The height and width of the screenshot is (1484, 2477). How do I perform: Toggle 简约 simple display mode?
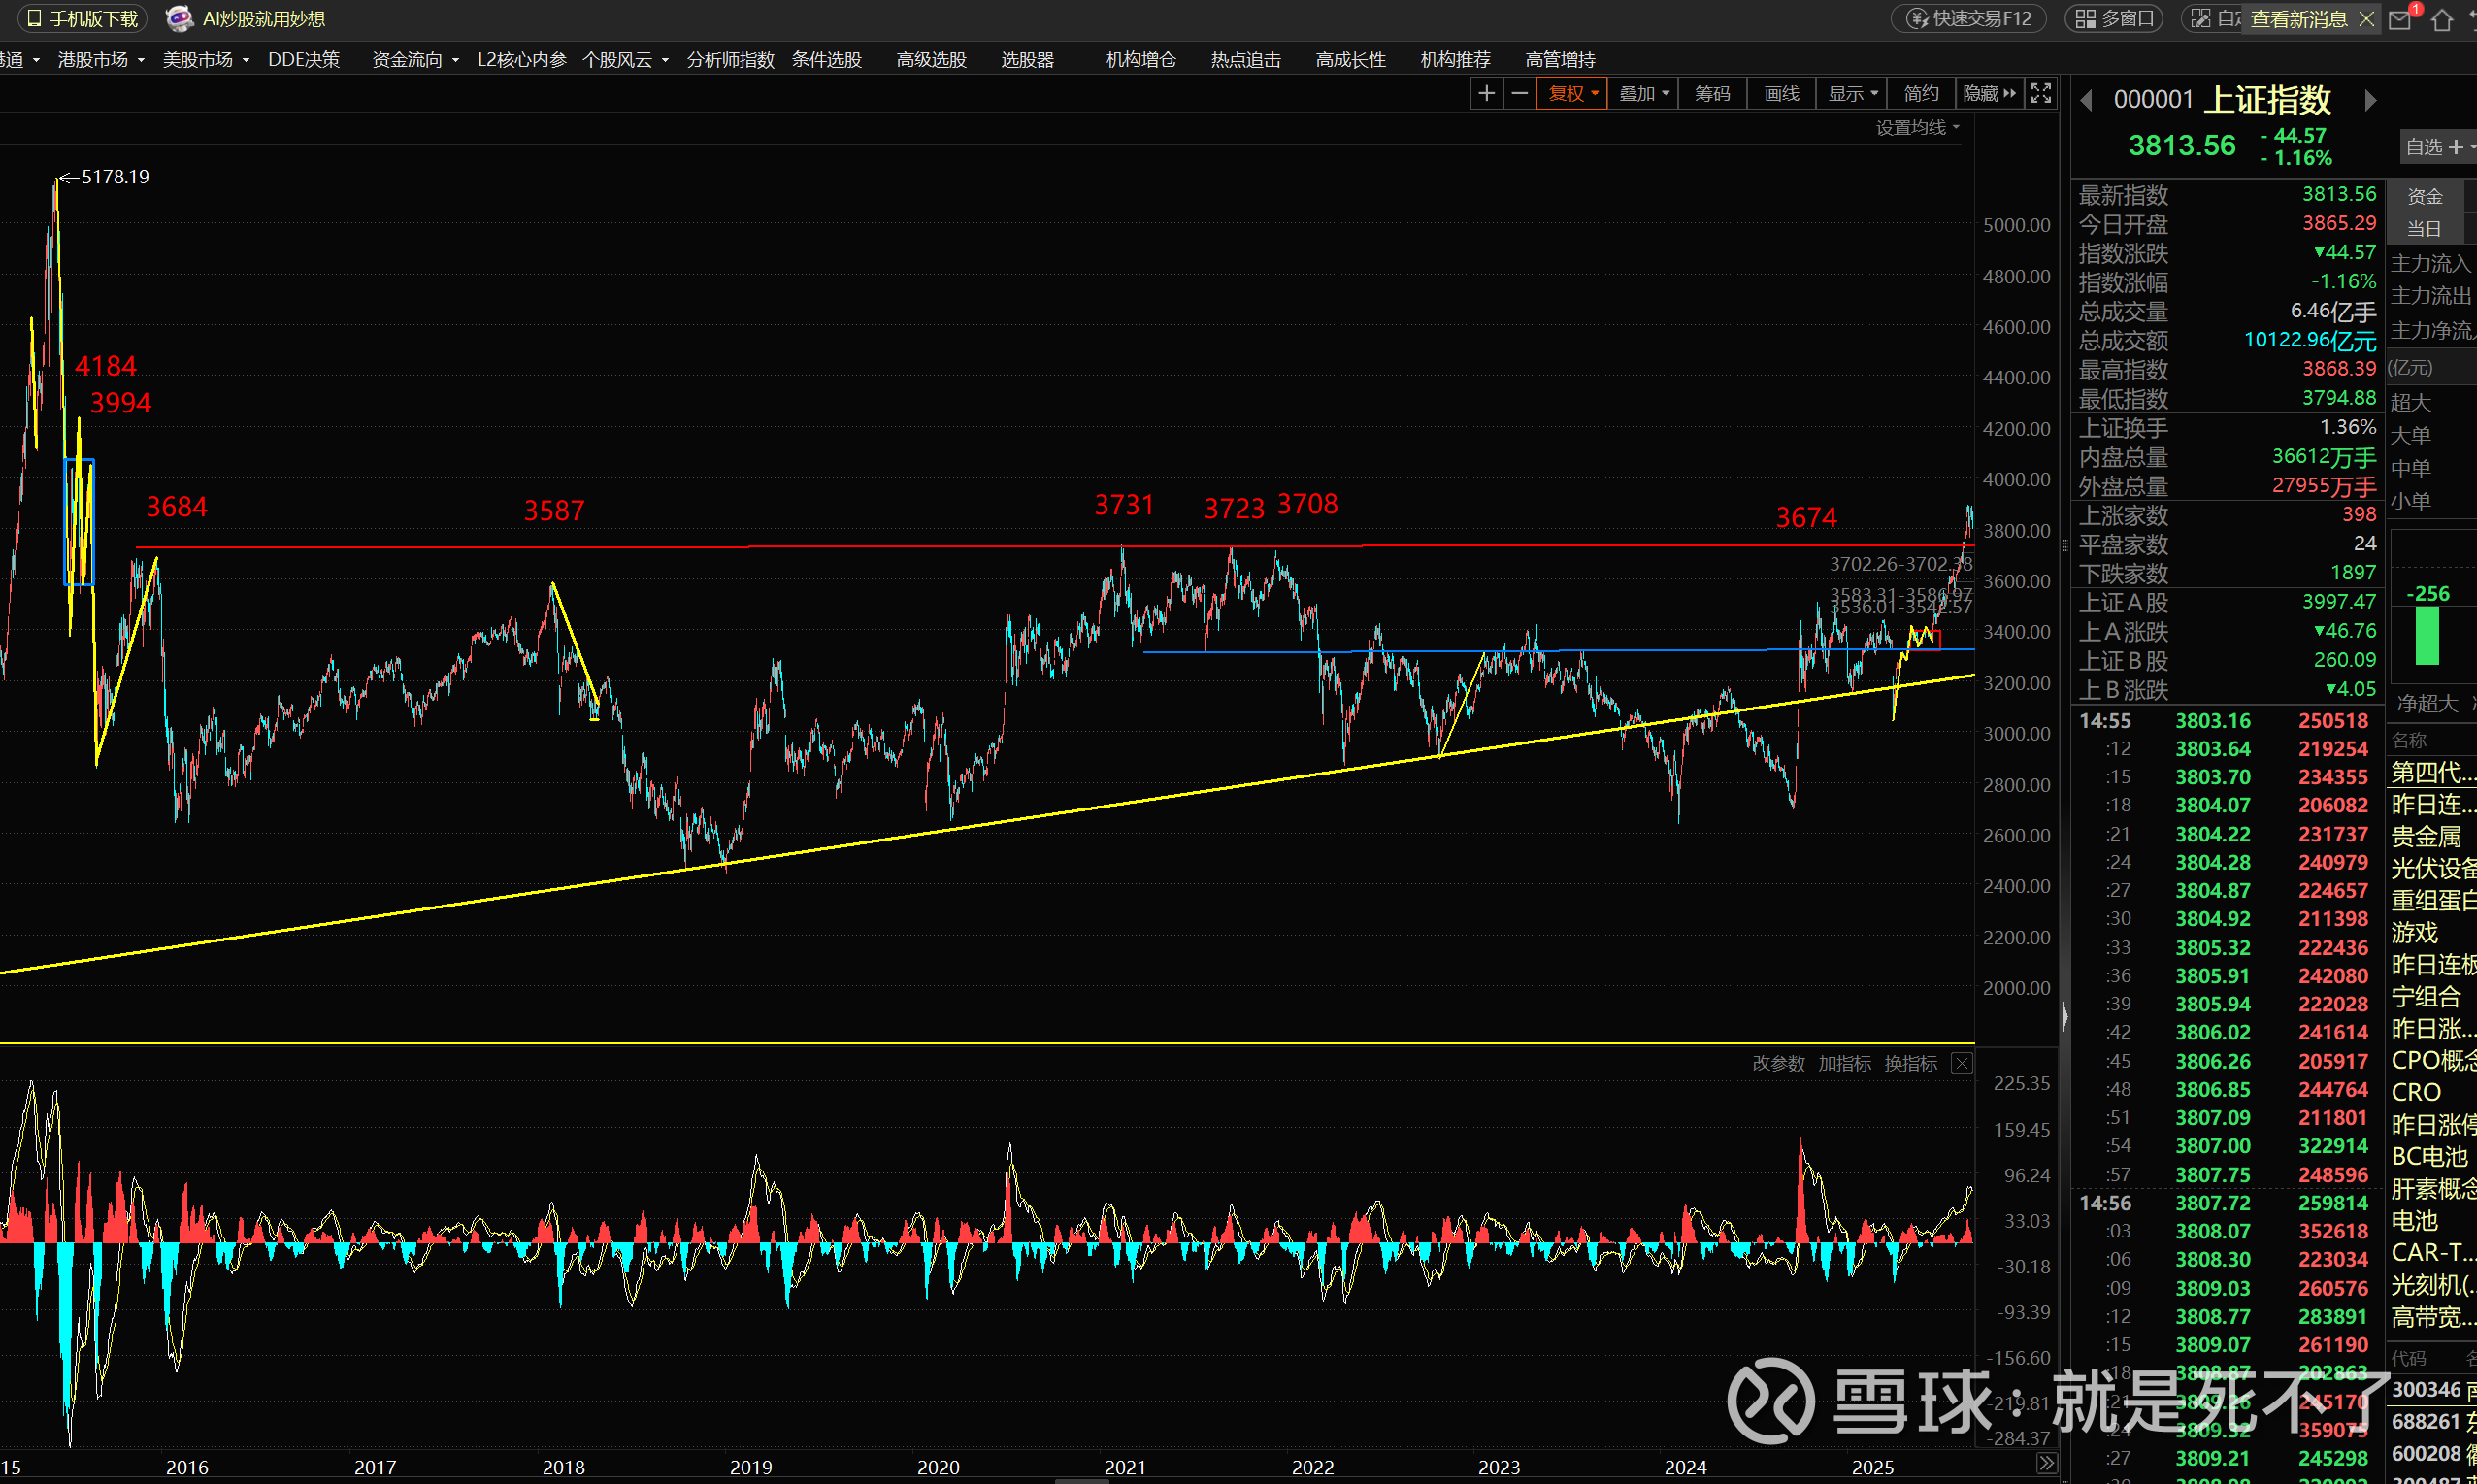[1921, 94]
